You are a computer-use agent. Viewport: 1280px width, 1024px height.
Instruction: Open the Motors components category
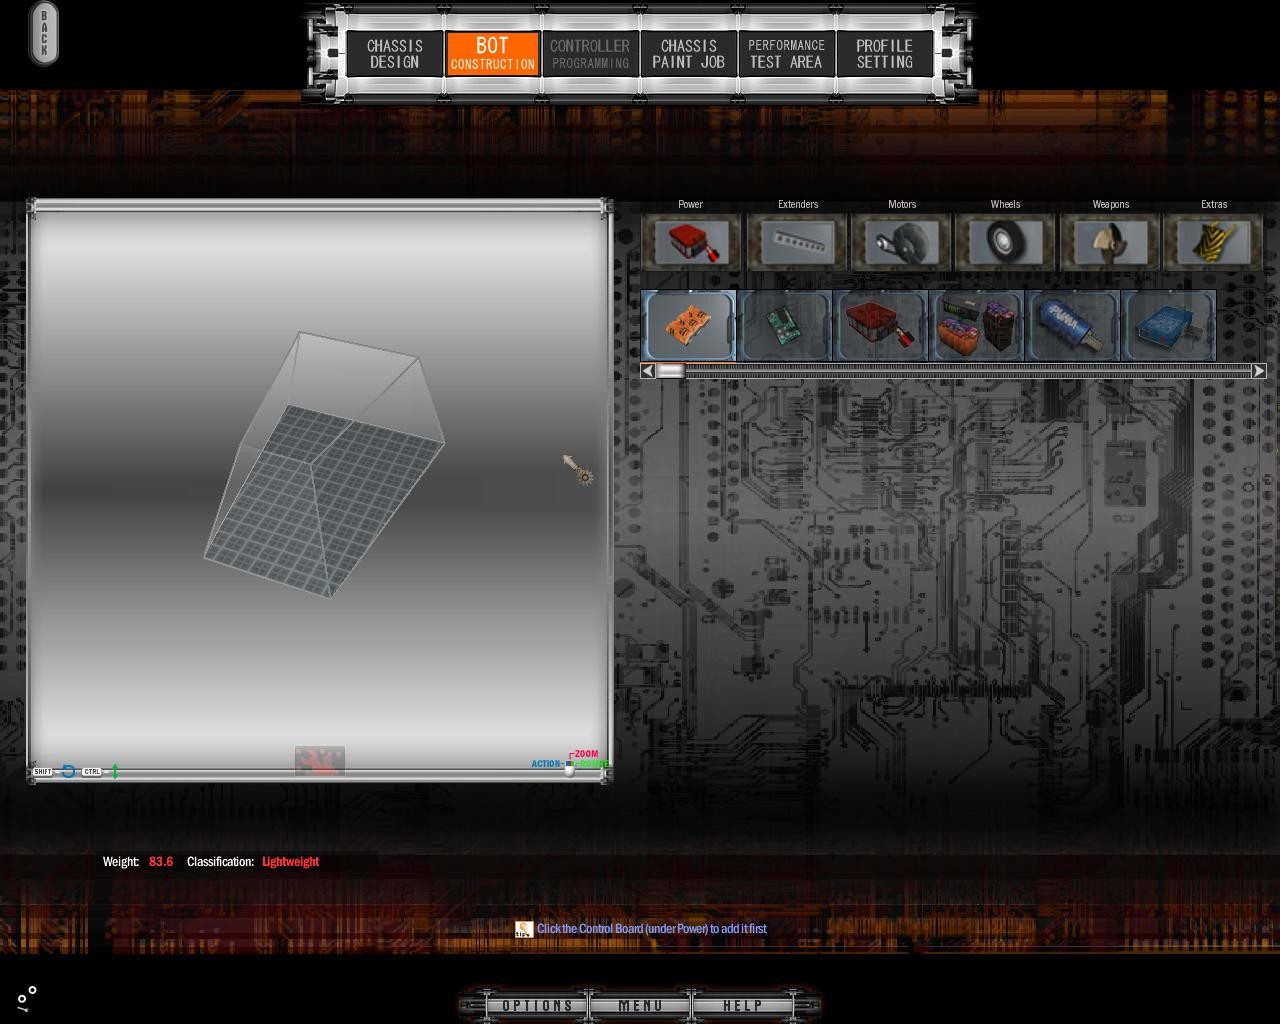click(x=902, y=241)
